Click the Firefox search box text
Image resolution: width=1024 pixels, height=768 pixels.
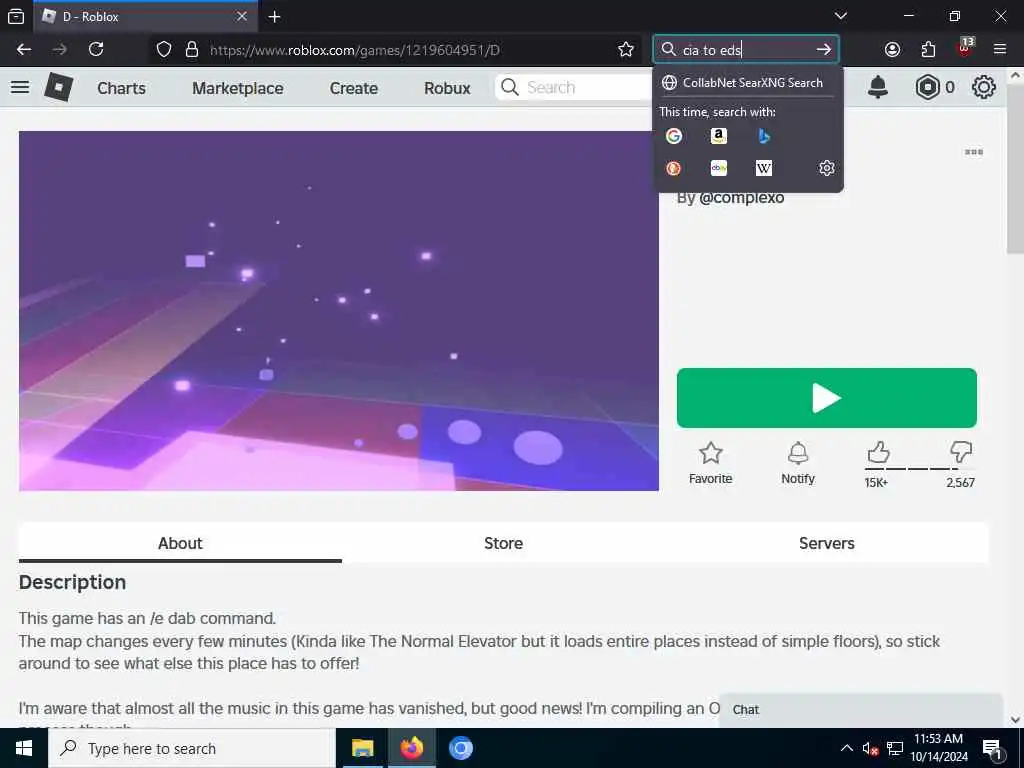coord(712,50)
